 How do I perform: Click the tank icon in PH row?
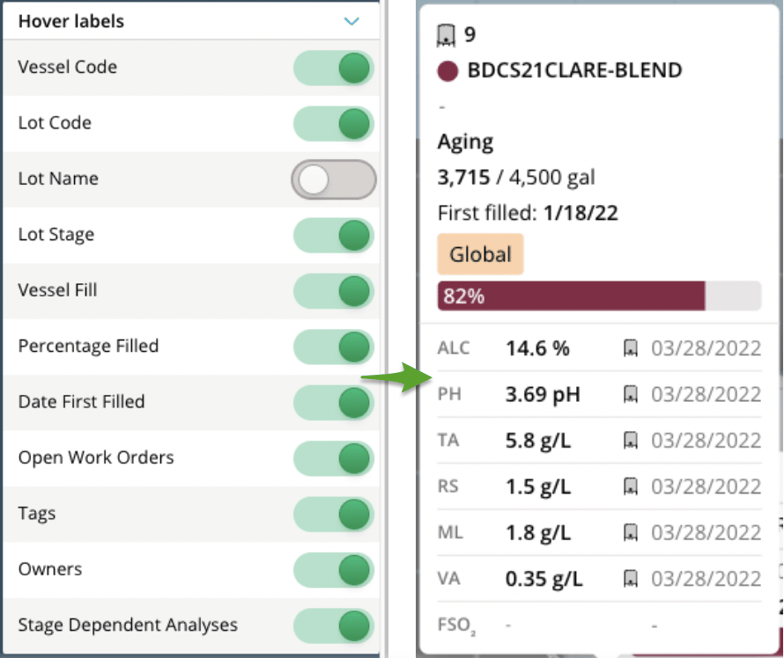[x=631, y=394]
